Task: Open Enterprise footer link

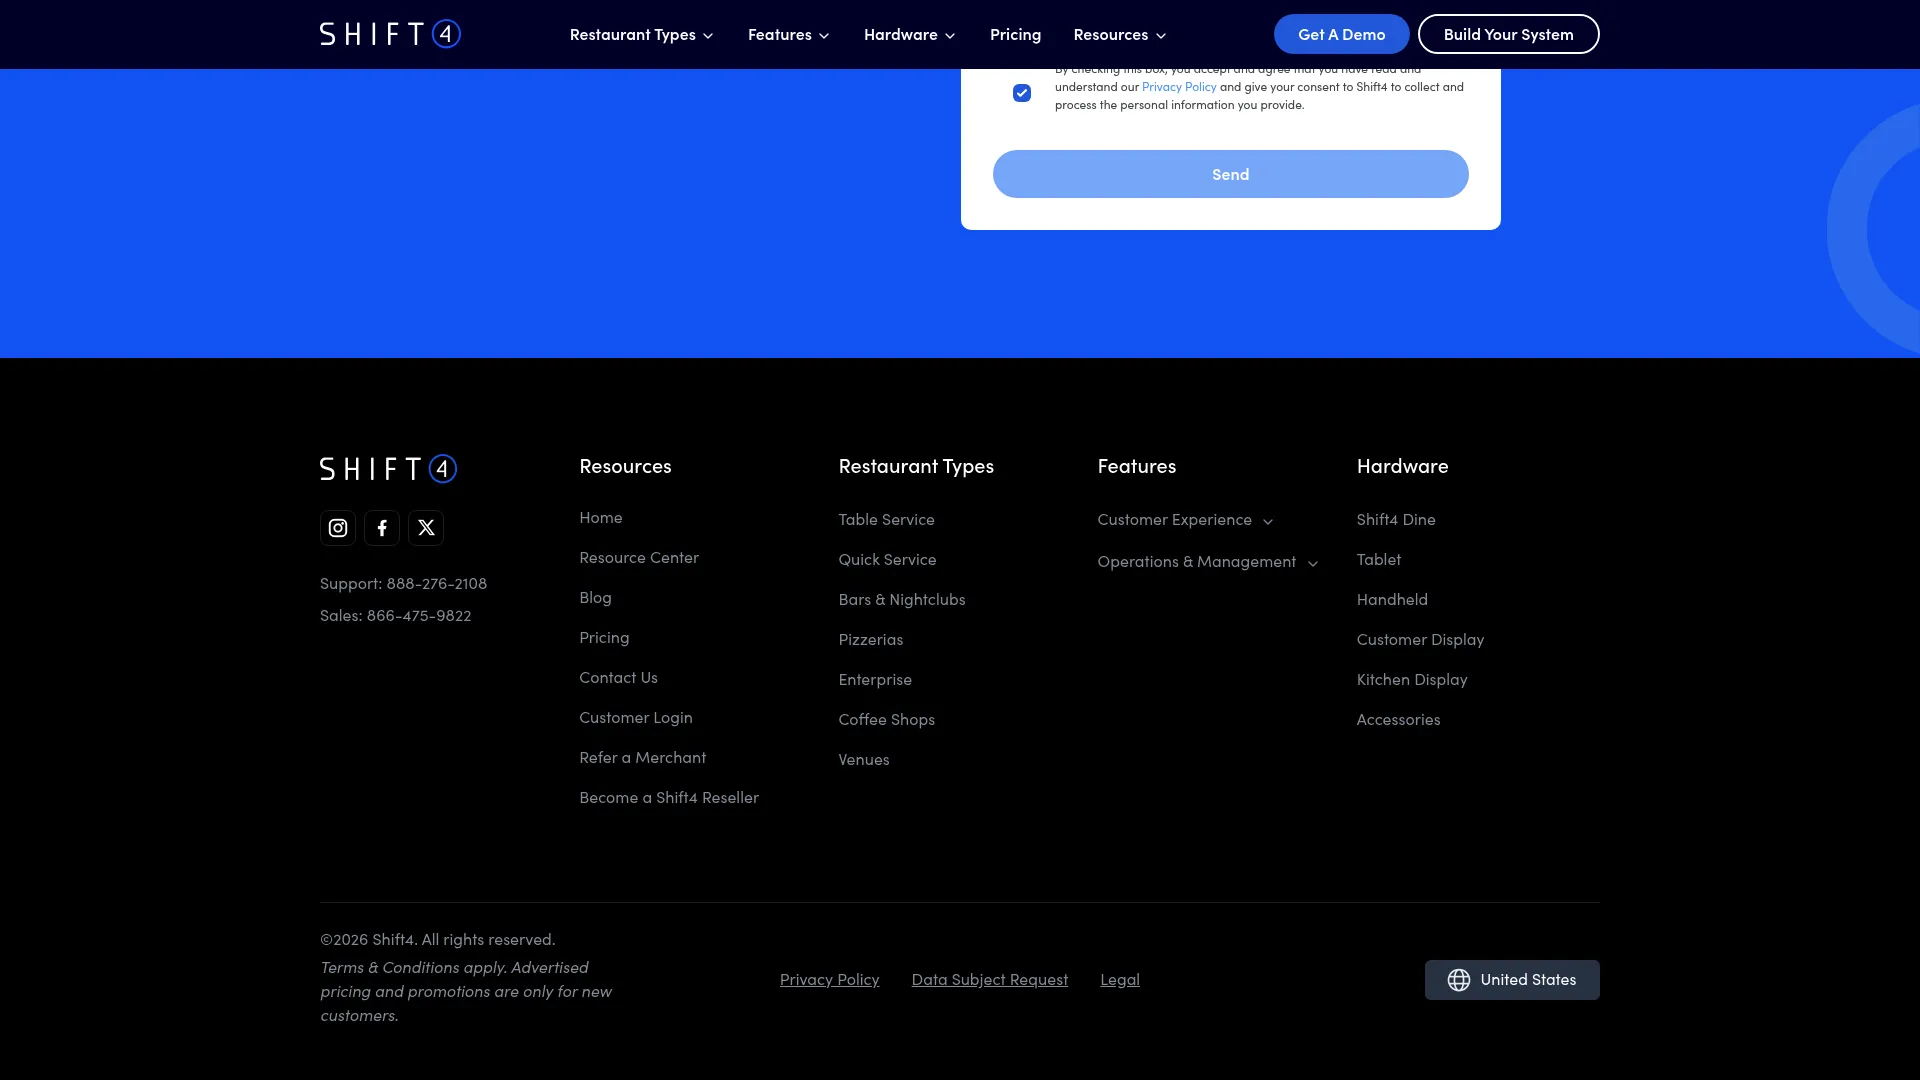Action: (875, 680)
